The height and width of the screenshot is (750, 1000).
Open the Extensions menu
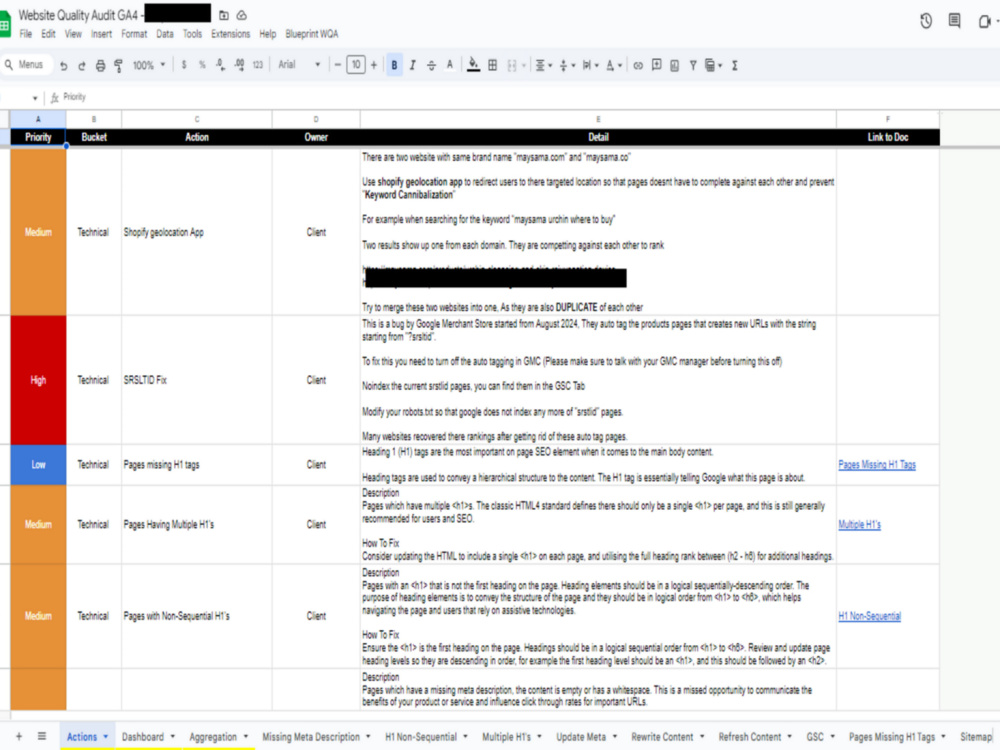[231, 34]
